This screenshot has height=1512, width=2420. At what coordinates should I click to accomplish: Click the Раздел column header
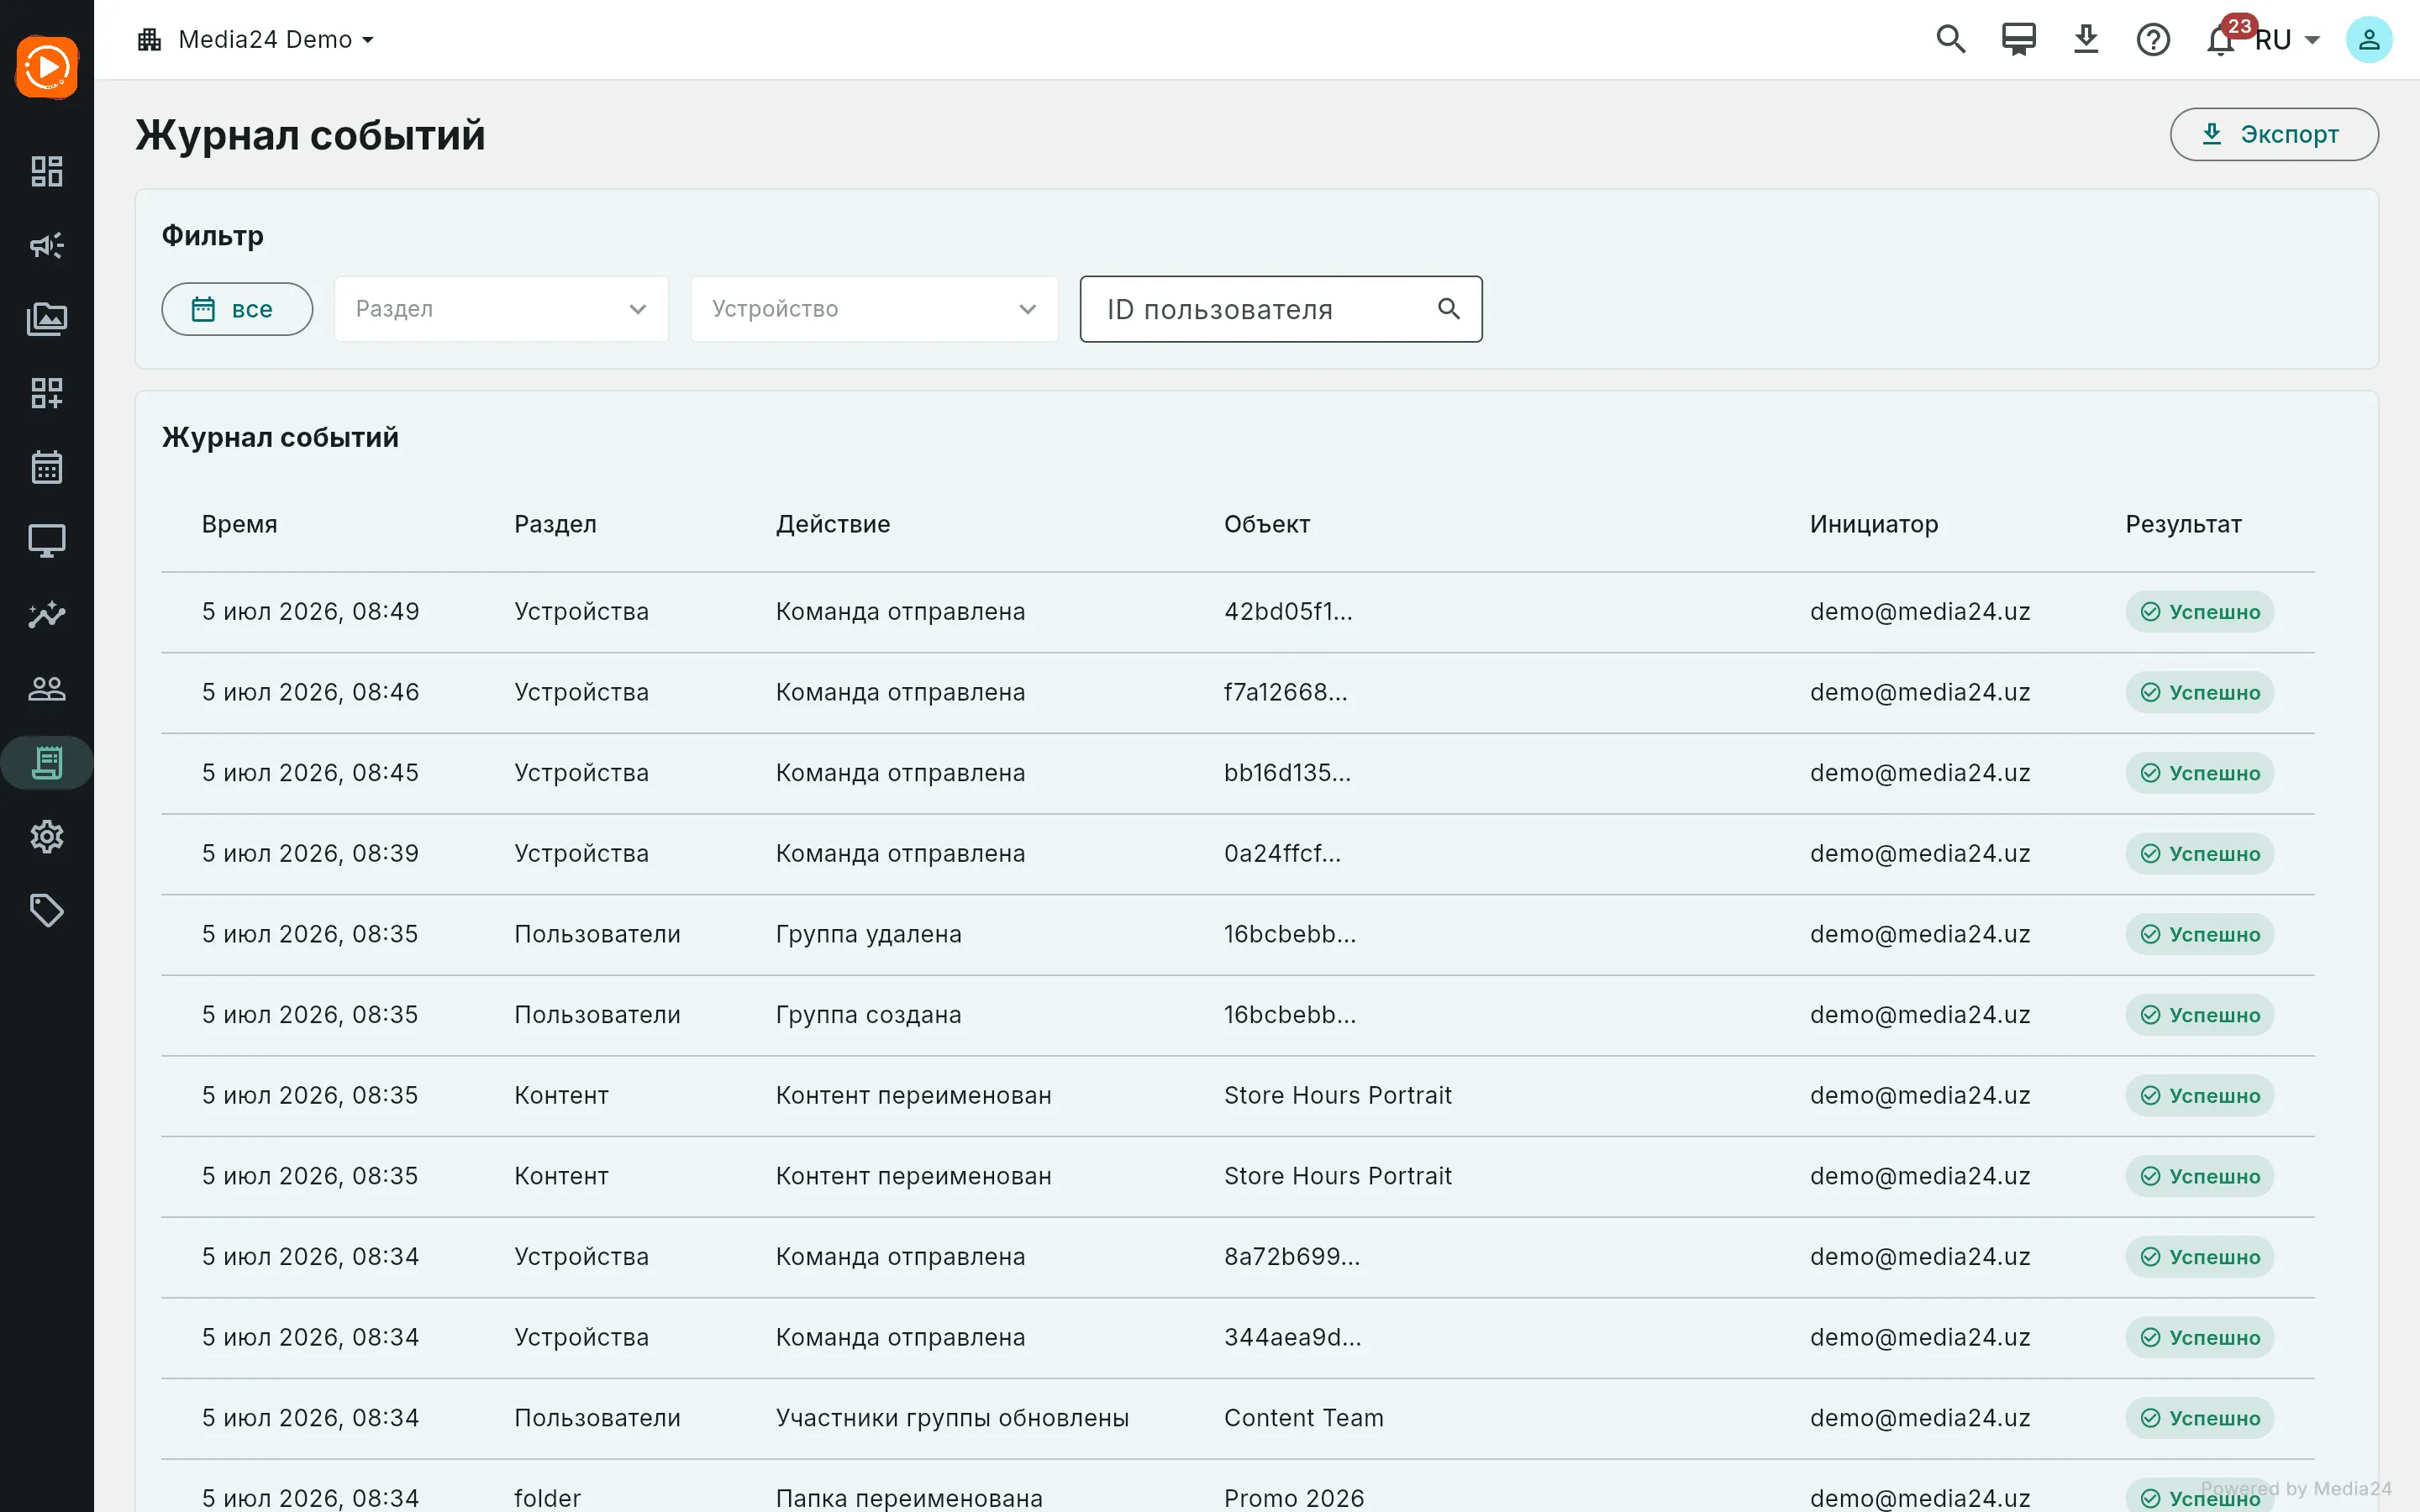(x=555, y=524)
